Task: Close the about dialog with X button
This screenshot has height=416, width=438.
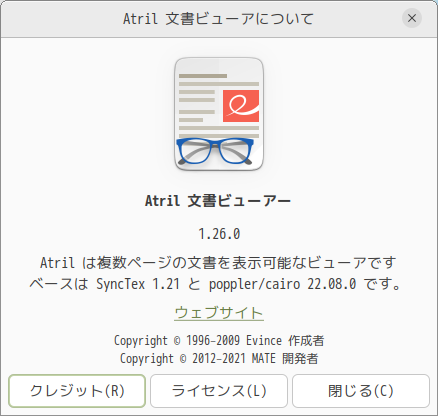Action: pyautogui.click(x=412, y=18)
